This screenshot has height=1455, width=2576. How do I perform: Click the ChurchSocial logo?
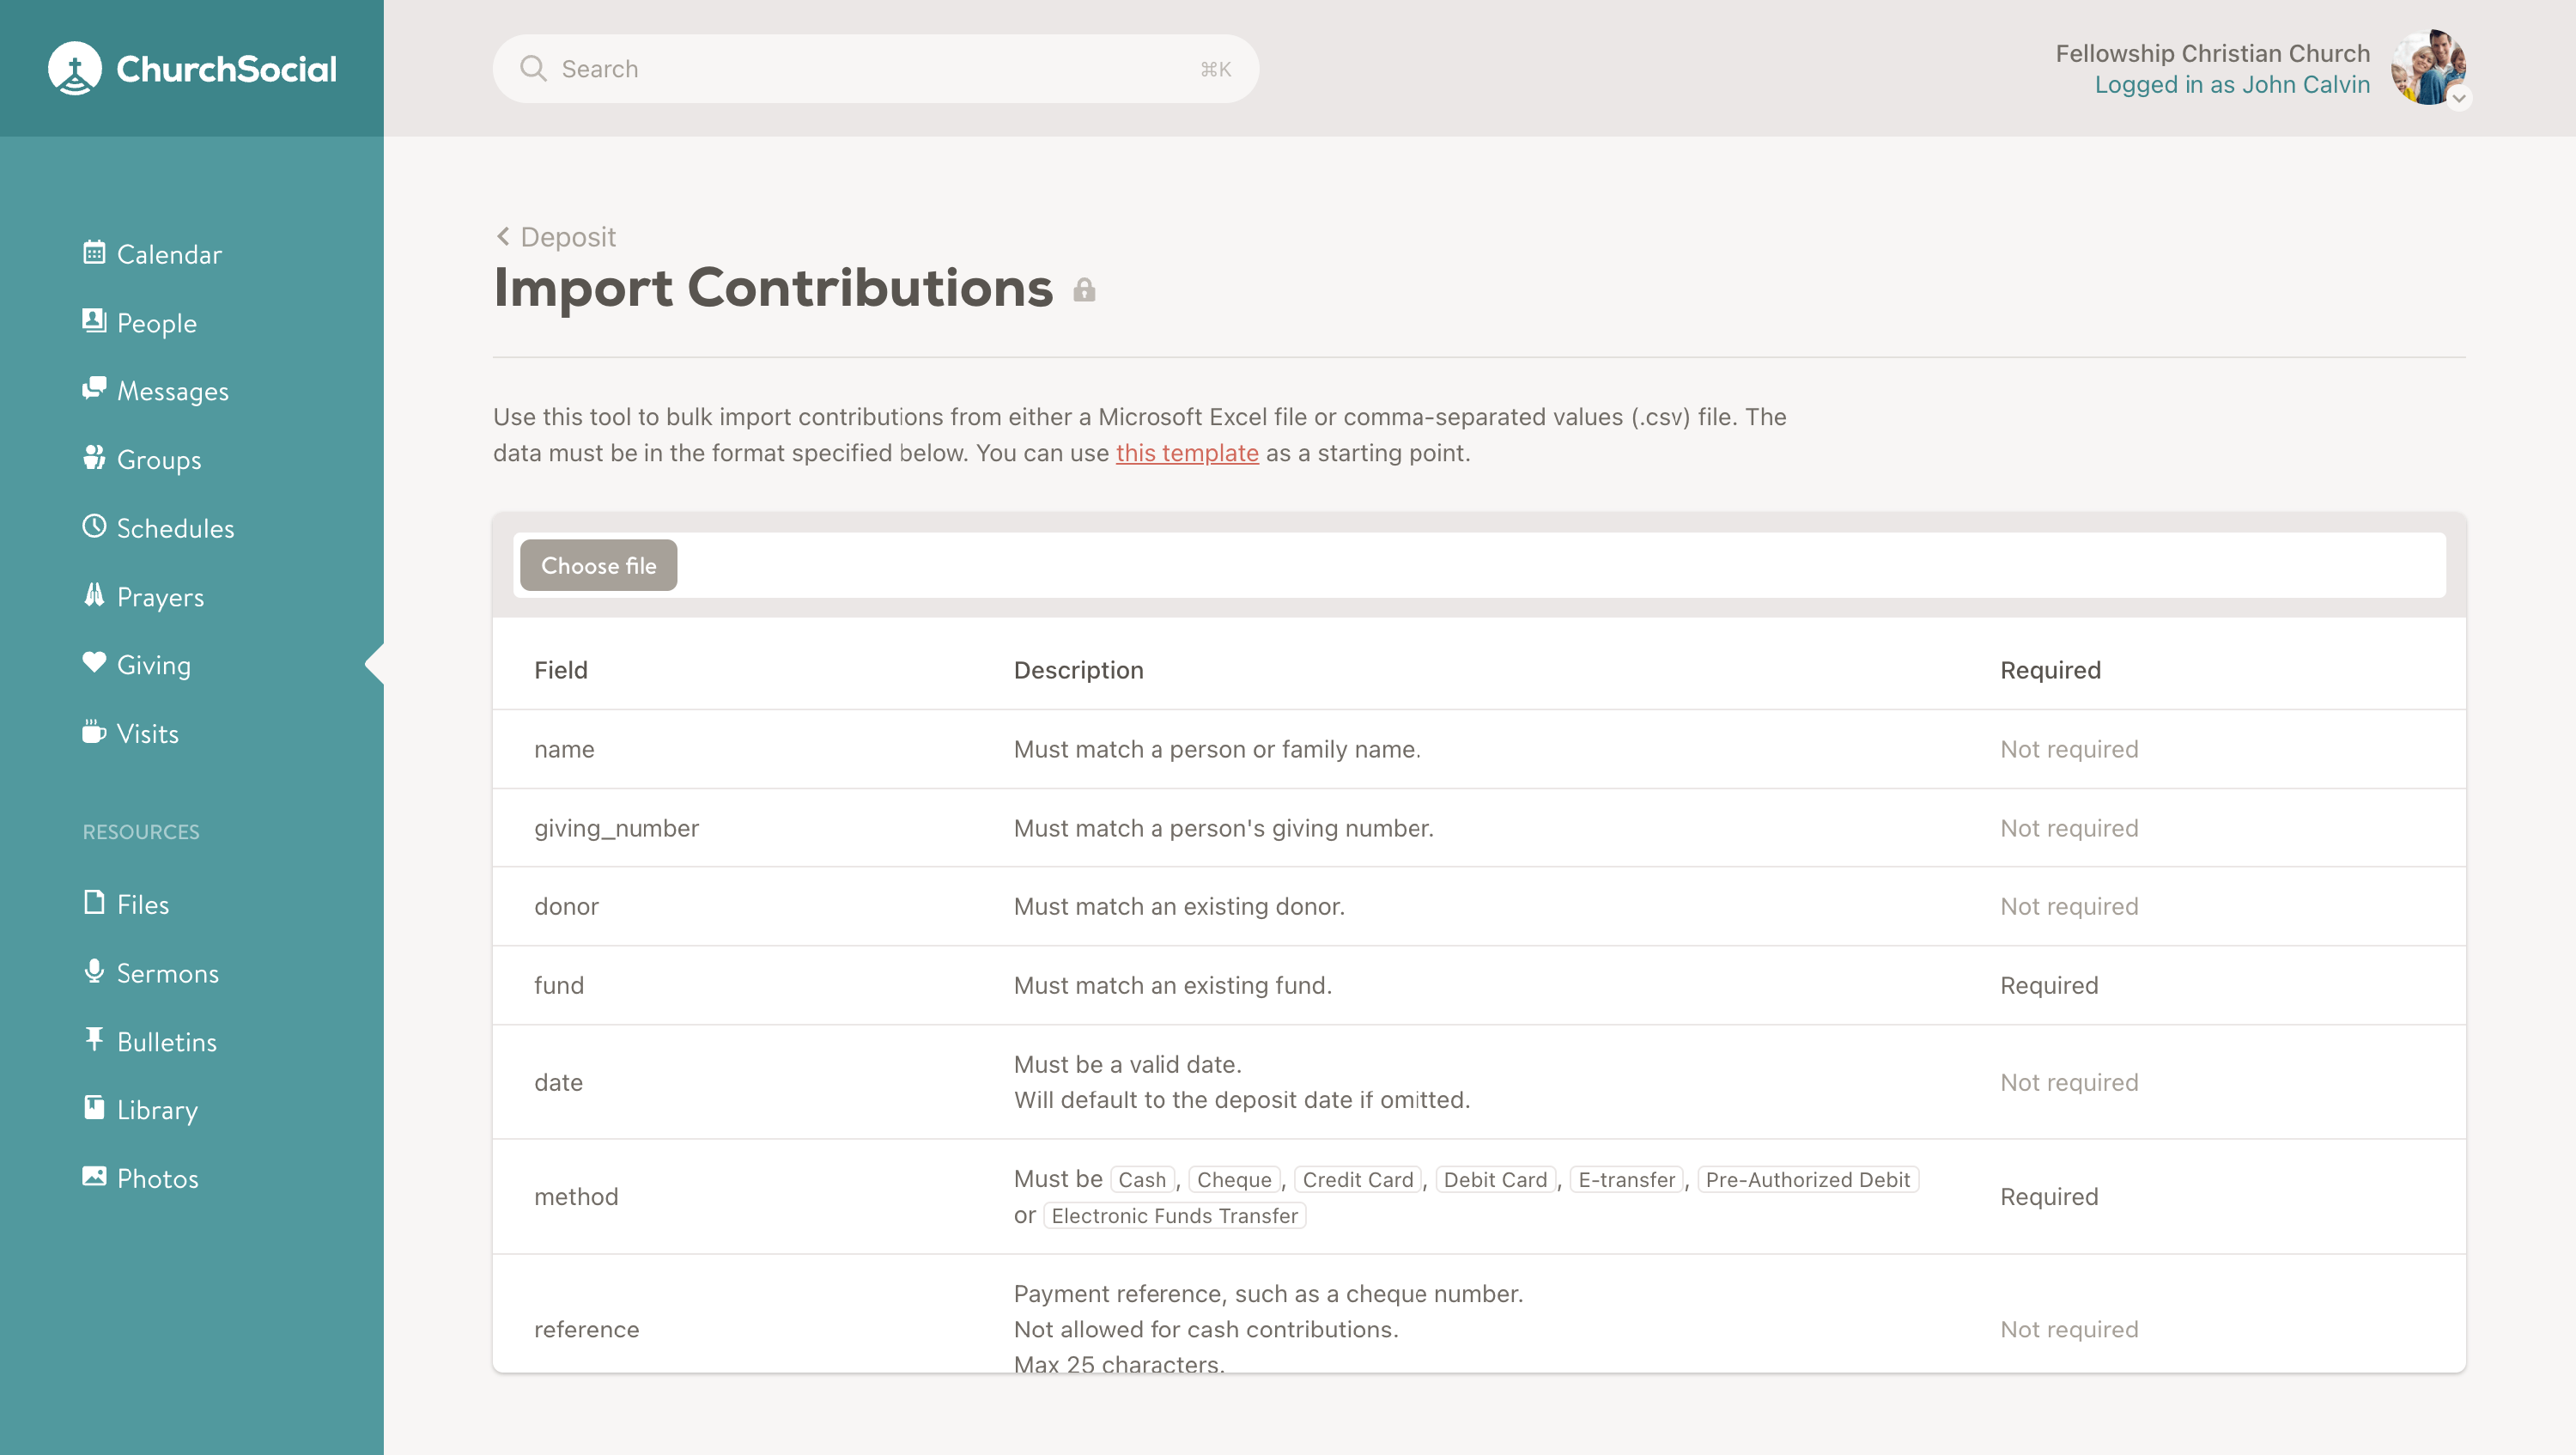(192, 68)
